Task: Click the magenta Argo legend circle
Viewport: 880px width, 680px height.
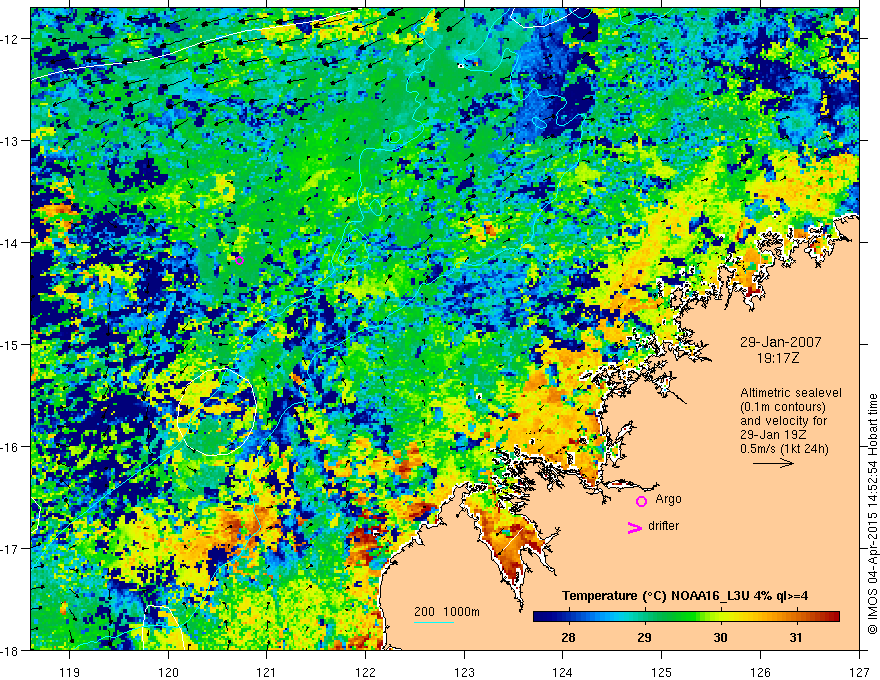Action: [x=641, y=501]
